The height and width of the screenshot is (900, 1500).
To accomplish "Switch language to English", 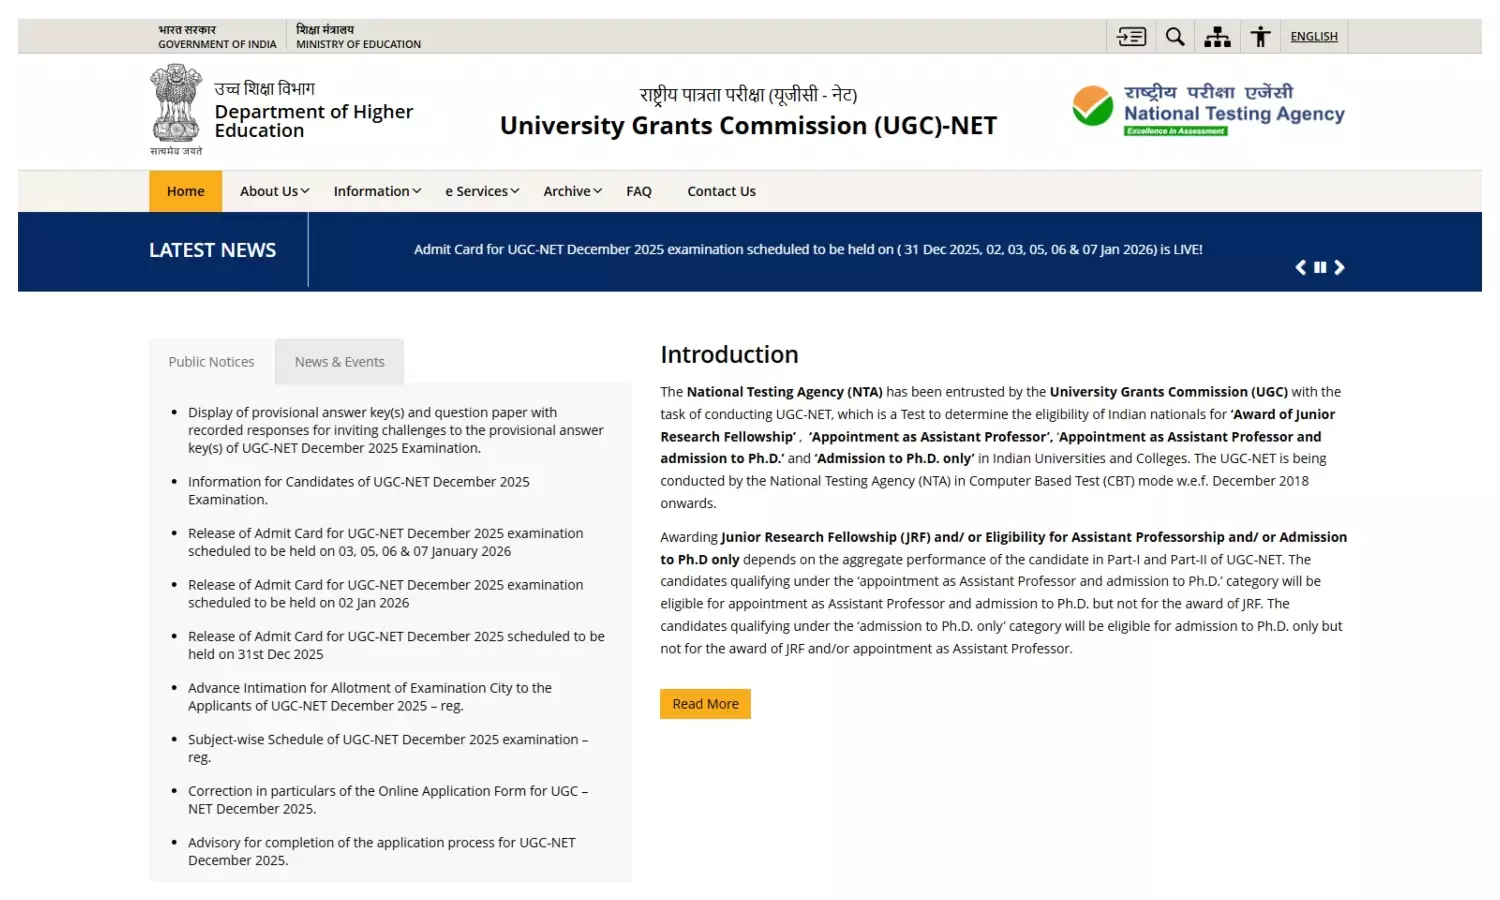I will (1313, 37).
